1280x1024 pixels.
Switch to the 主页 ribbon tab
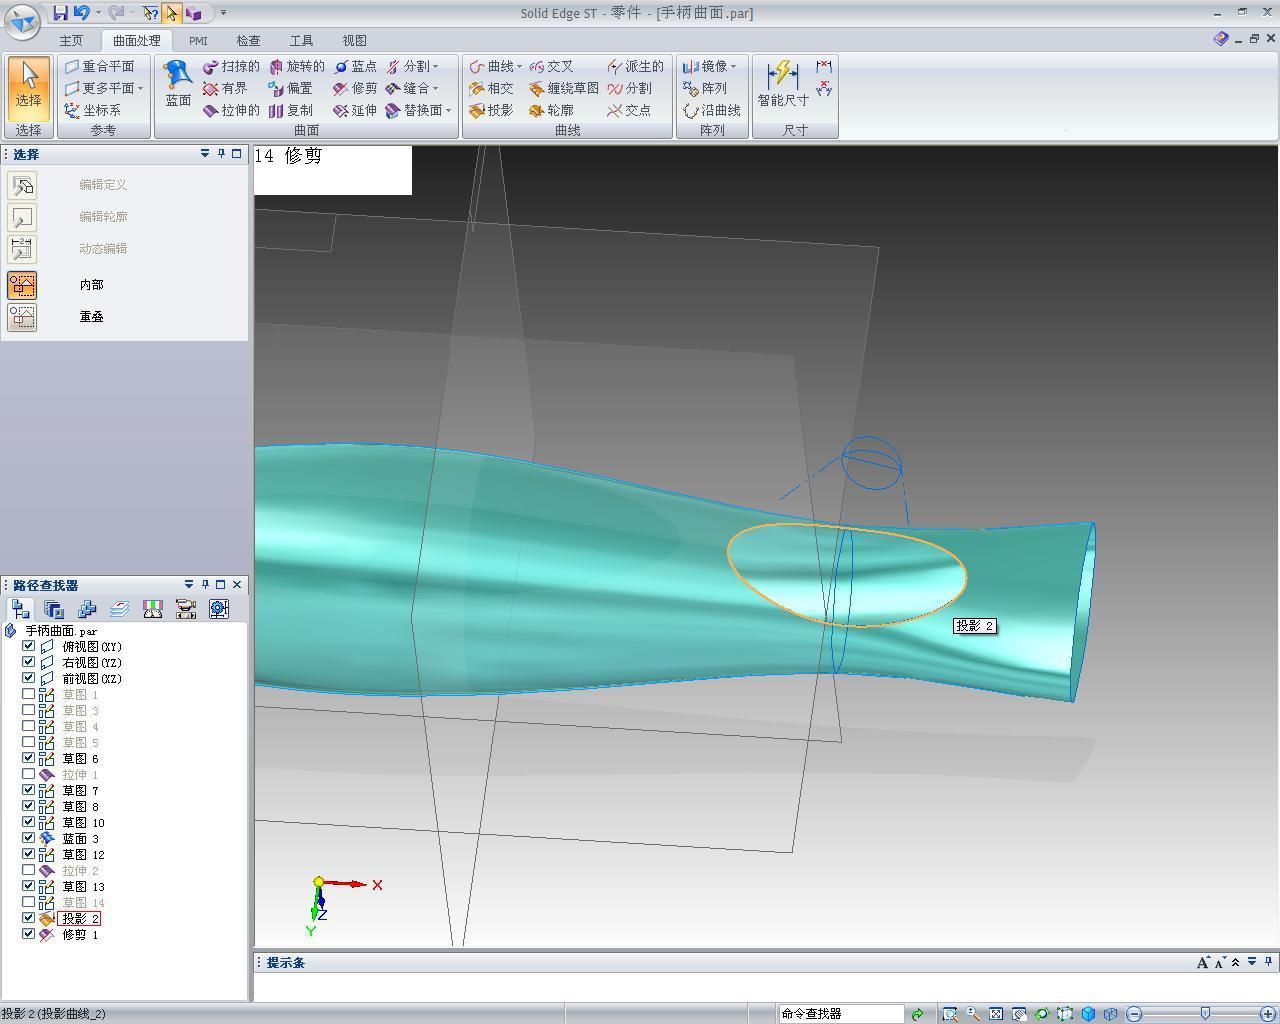point(71,41)
